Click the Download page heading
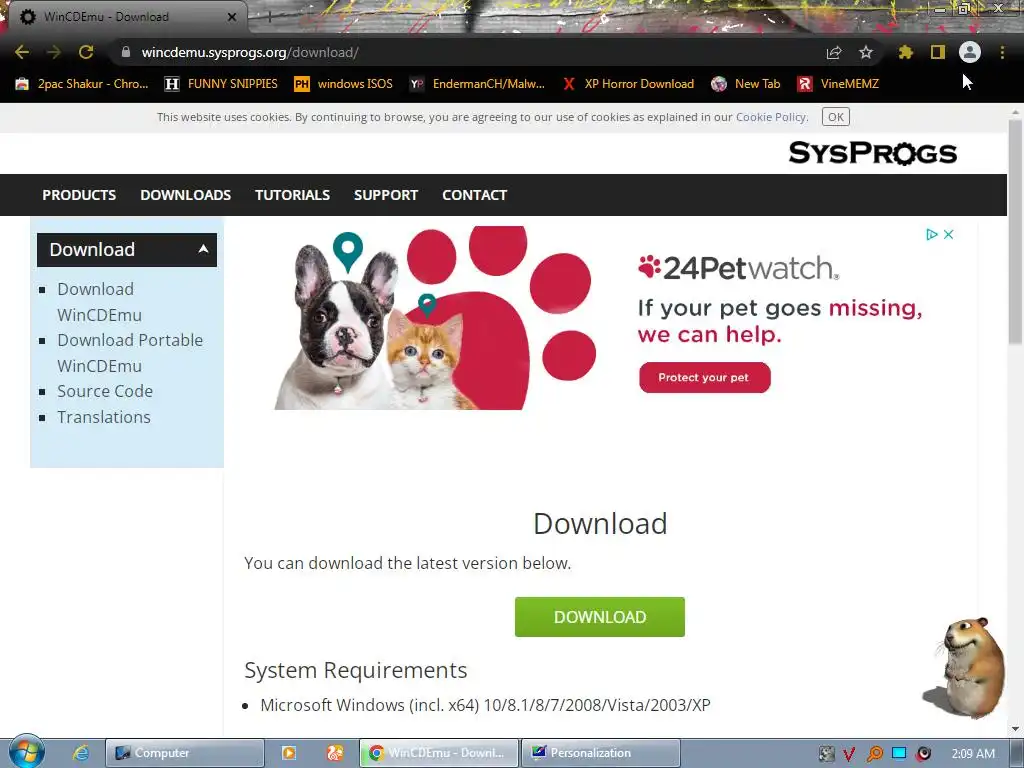The height and width of the screenshot is (768, 1024). pyautogui.click(x=600, y=523)
